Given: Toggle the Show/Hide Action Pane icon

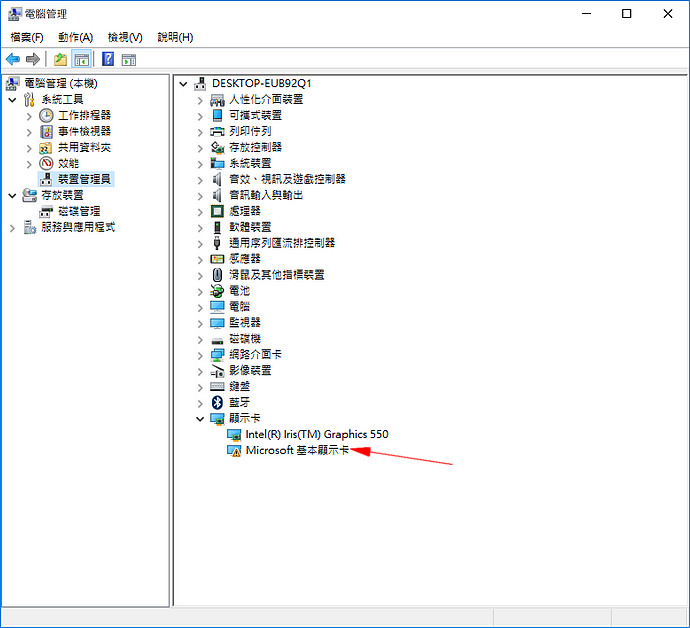Looking at the screenshot, I should coord(129,59).
